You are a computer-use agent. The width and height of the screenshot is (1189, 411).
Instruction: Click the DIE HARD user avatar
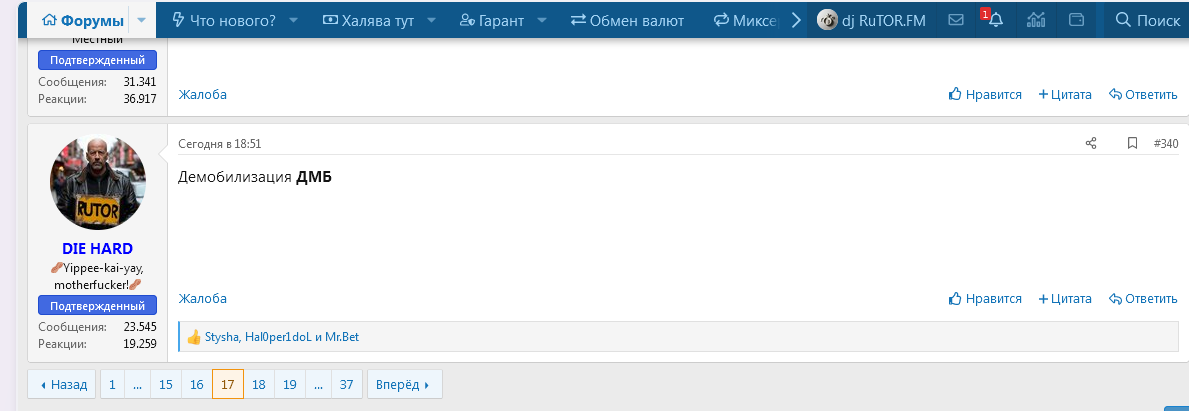(x=98, y=182)
